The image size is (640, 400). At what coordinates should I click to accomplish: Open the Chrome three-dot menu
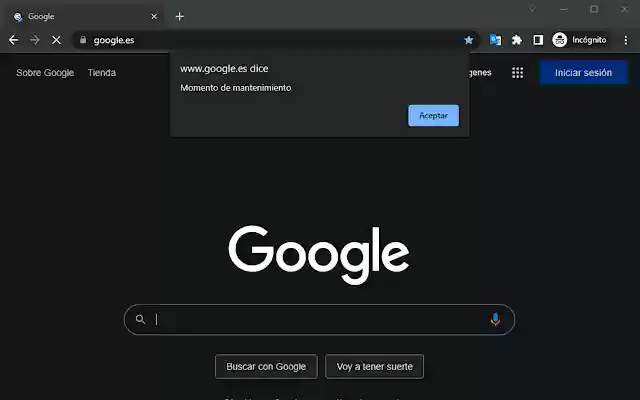(x=626, y=40)
